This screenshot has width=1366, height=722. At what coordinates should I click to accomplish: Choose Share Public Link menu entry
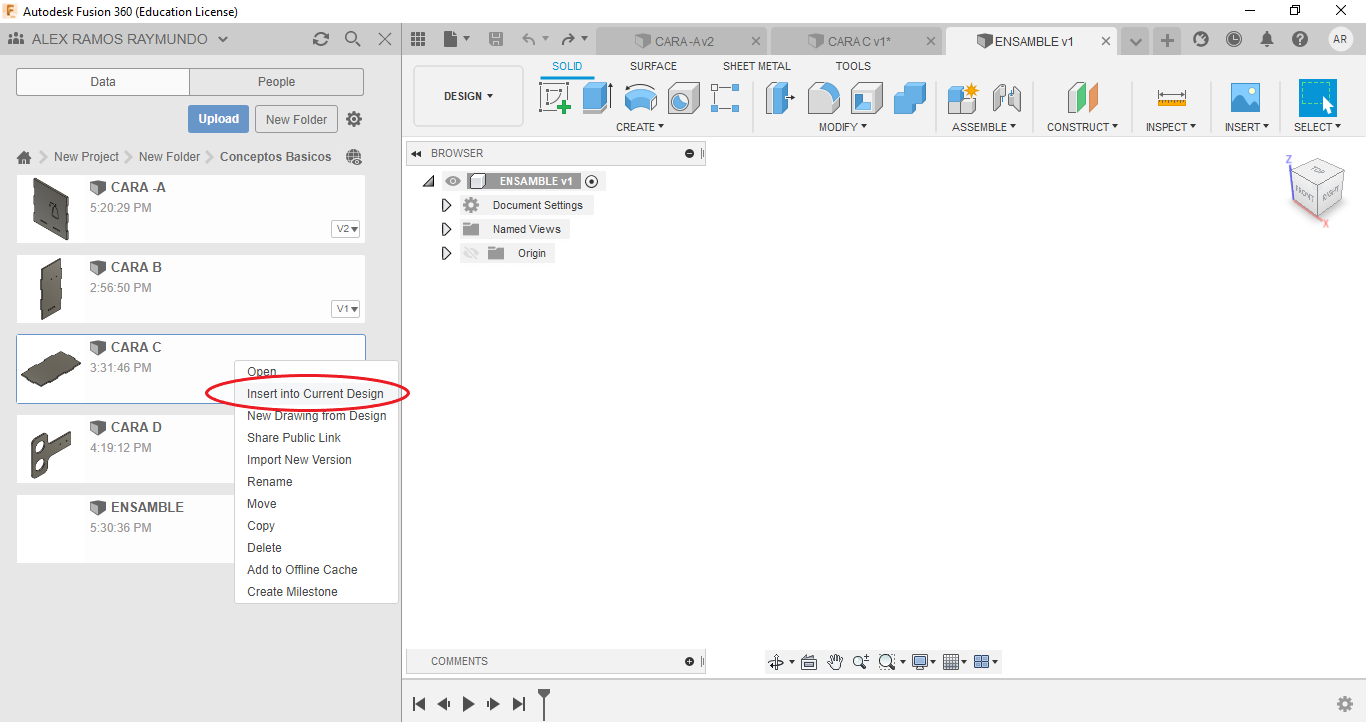316,438
